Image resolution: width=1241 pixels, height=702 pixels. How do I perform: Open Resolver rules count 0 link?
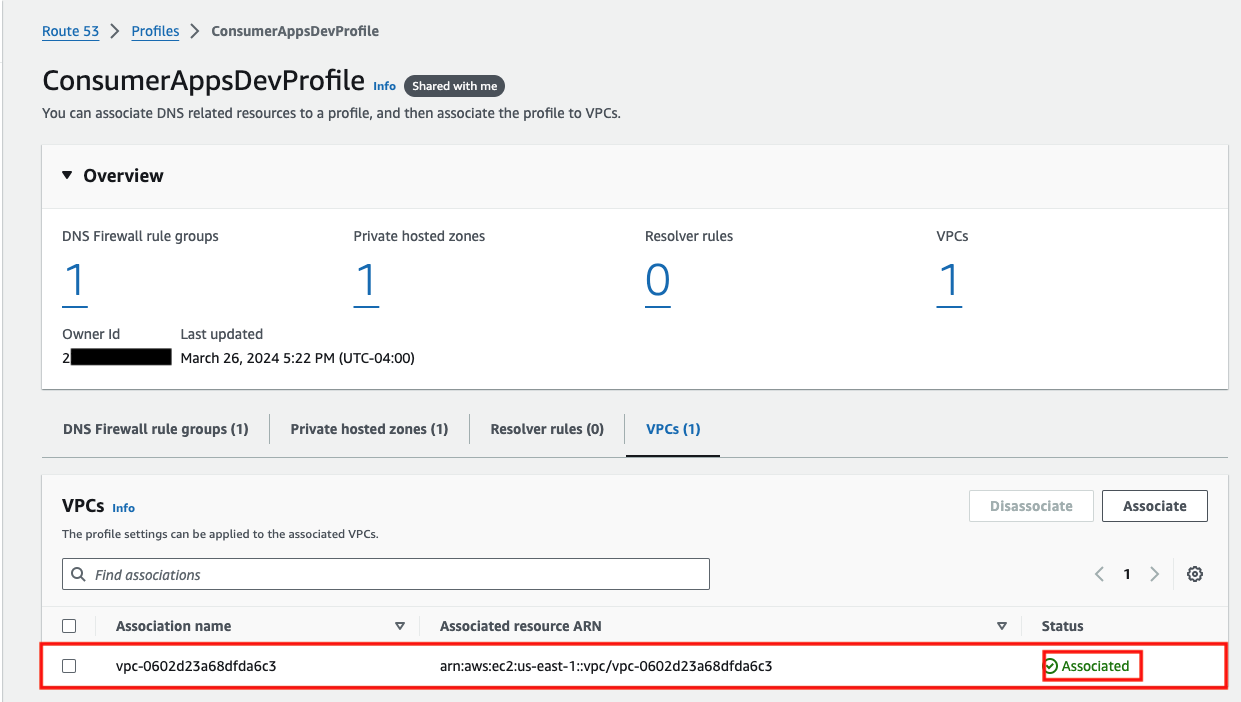click(658, 283)
